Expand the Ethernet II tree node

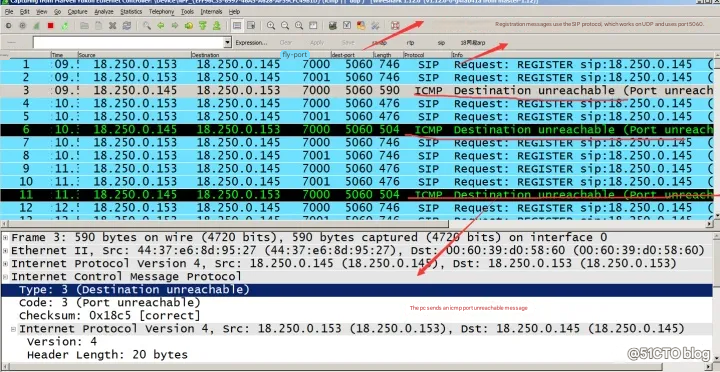click(x=6, y=250)
